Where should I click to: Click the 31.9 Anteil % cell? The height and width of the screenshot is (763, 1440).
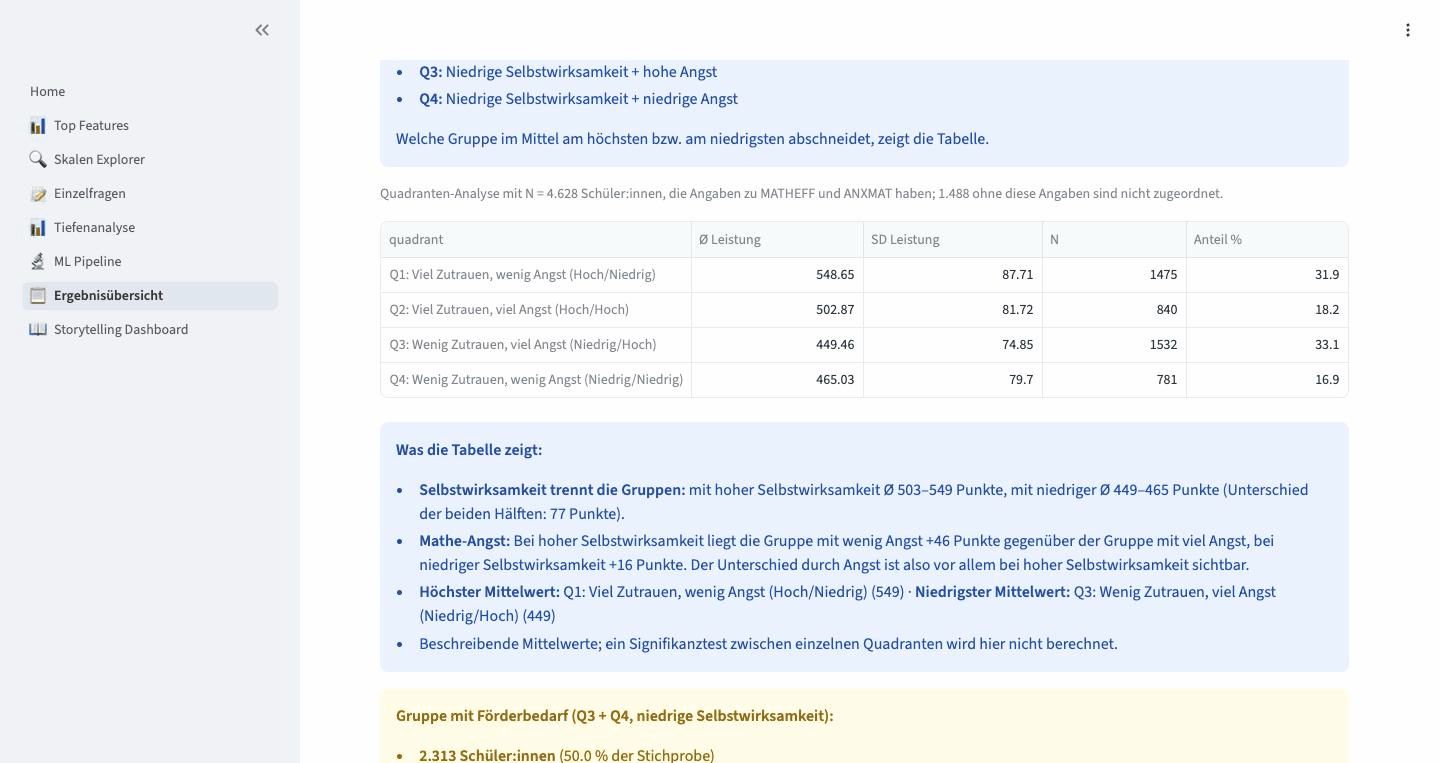pos(1267,275)
